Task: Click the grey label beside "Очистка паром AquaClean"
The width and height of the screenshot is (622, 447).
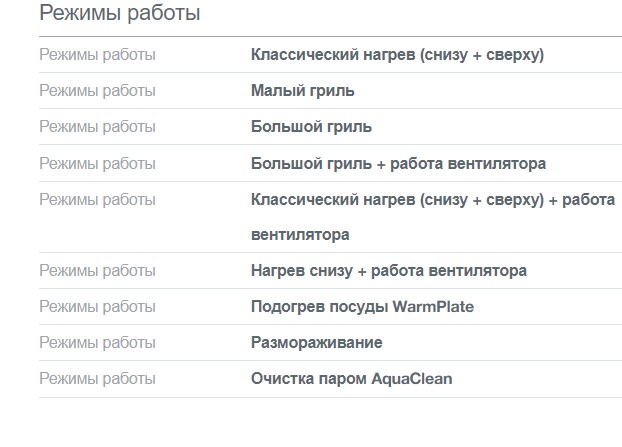Action: pos(97,379)
